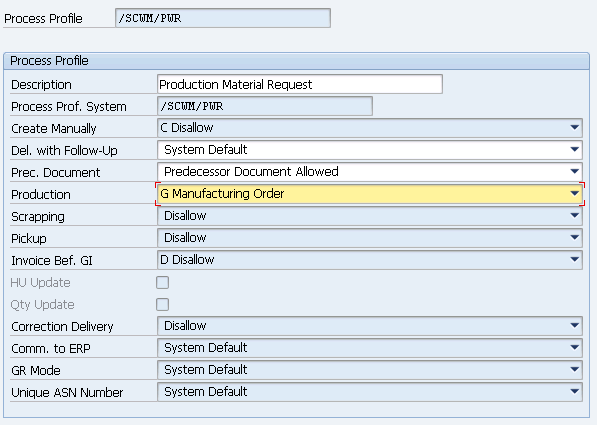The image size is (597, 425).
Task: Open the Del. with Follow-Up dropdown
Action: [370, 150]
